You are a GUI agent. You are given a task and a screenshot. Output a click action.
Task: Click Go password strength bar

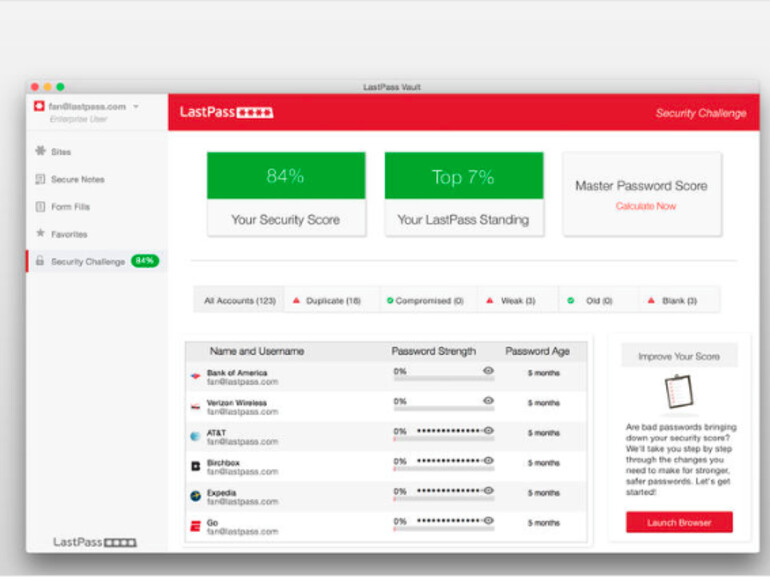point(443,529)
